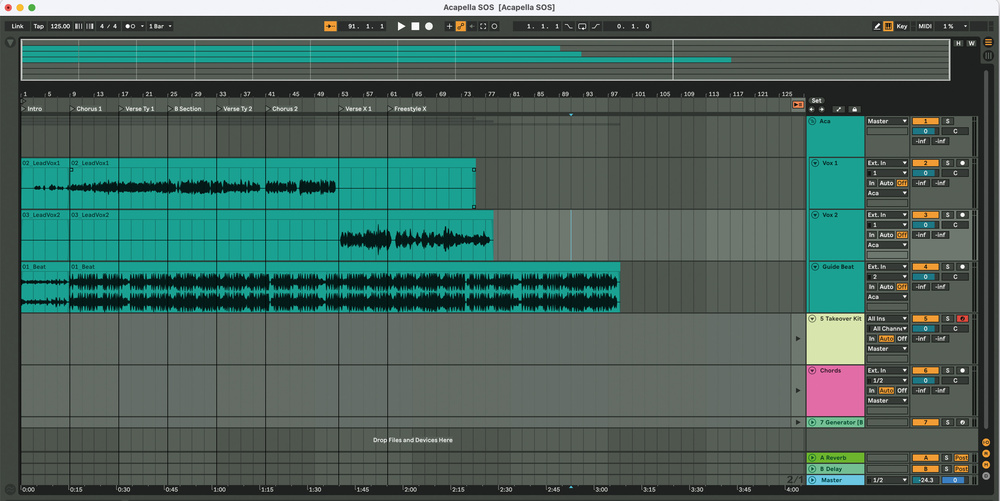This screenshot has width=1000, height=501.
Task: Jump to previous locator arrow
Action: tap(812, 109)
